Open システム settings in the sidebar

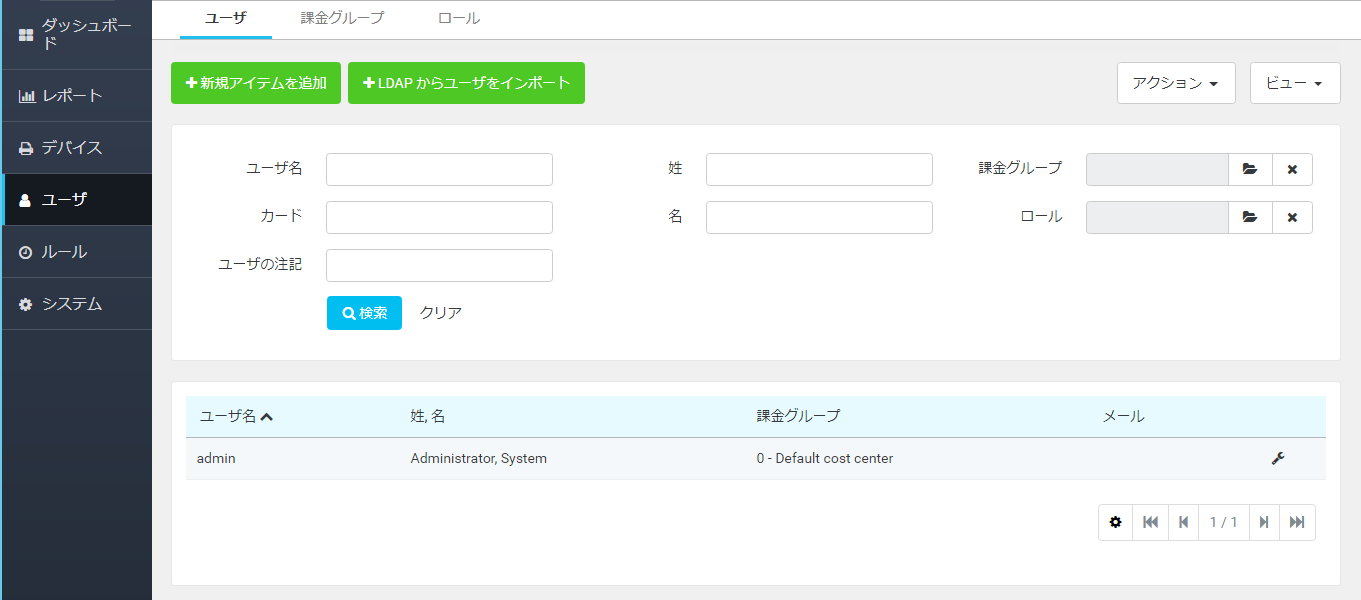click(77, 304)
